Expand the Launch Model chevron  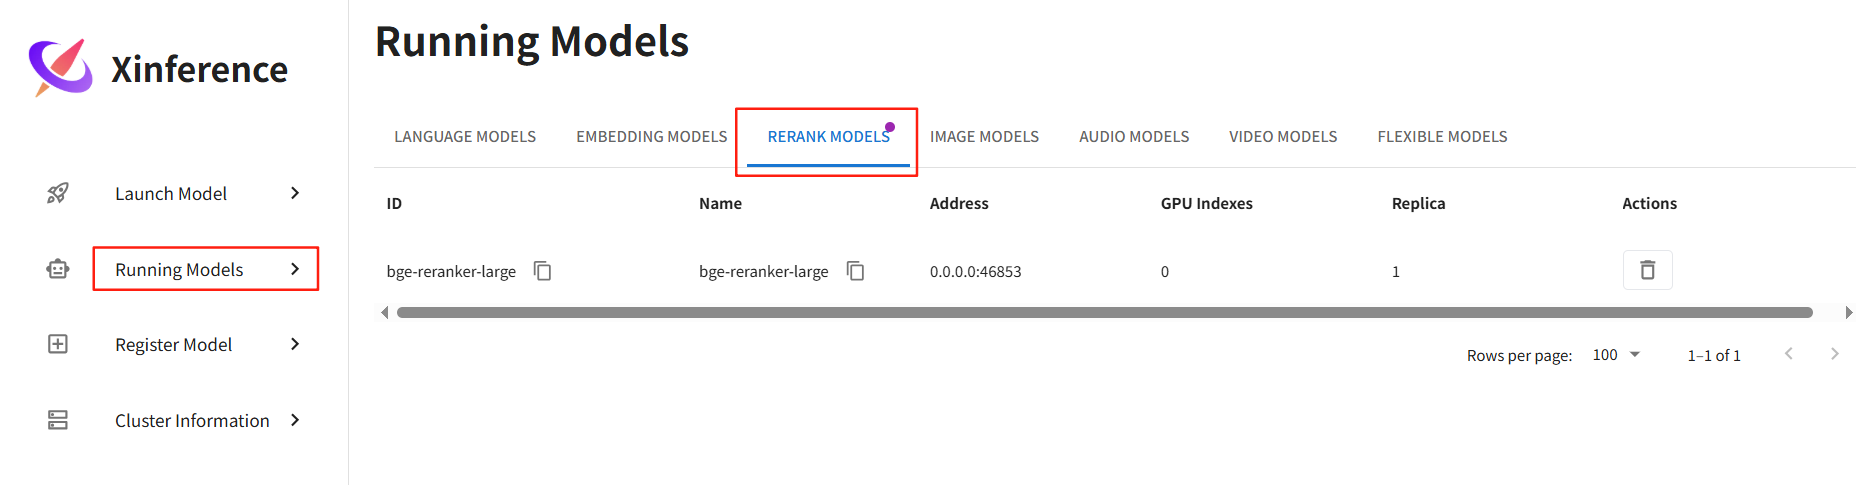pos(295,193)
